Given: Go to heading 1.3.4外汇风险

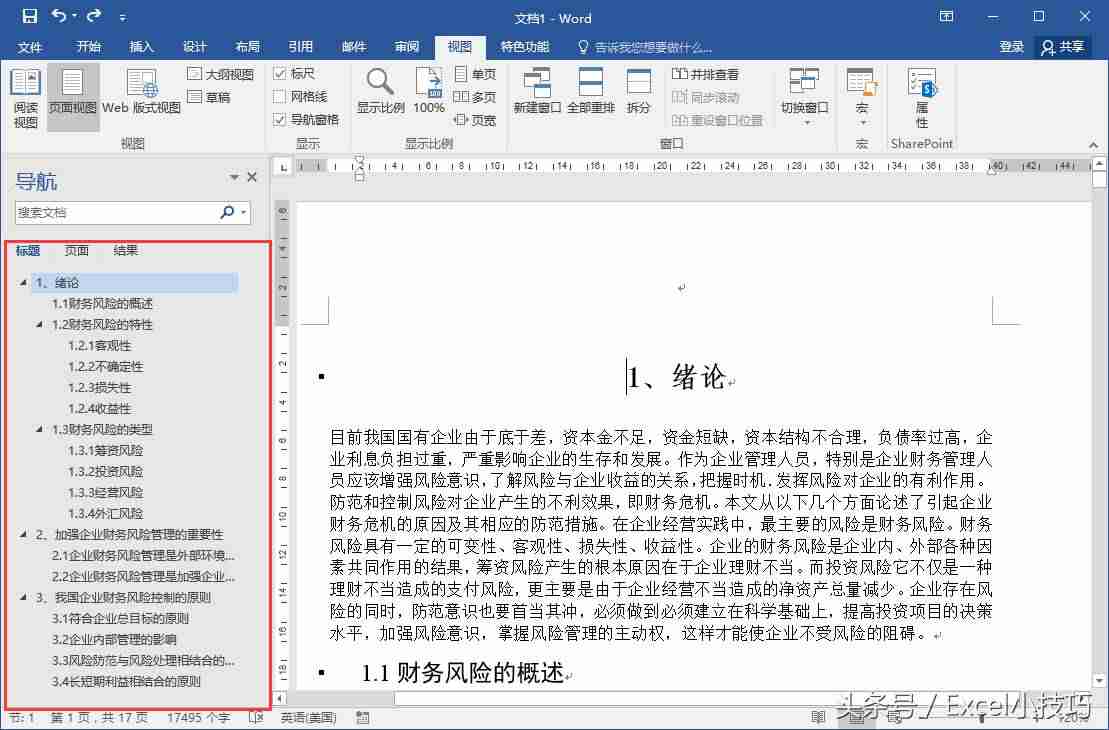Looking at the screenshot, I should [x=105, y=513].
